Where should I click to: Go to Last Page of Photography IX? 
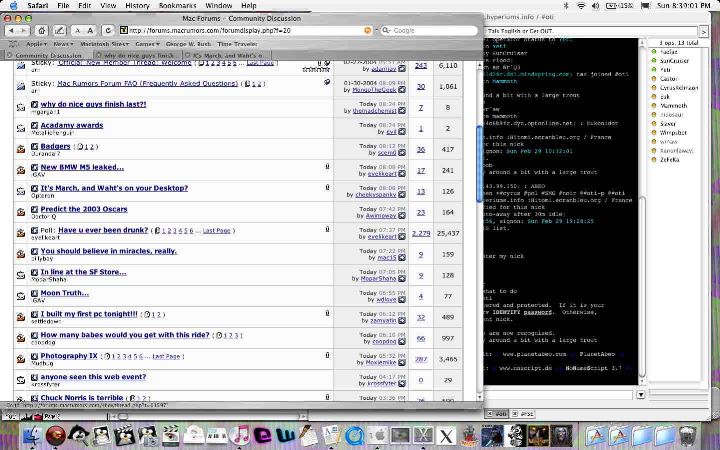pos(166,356)
